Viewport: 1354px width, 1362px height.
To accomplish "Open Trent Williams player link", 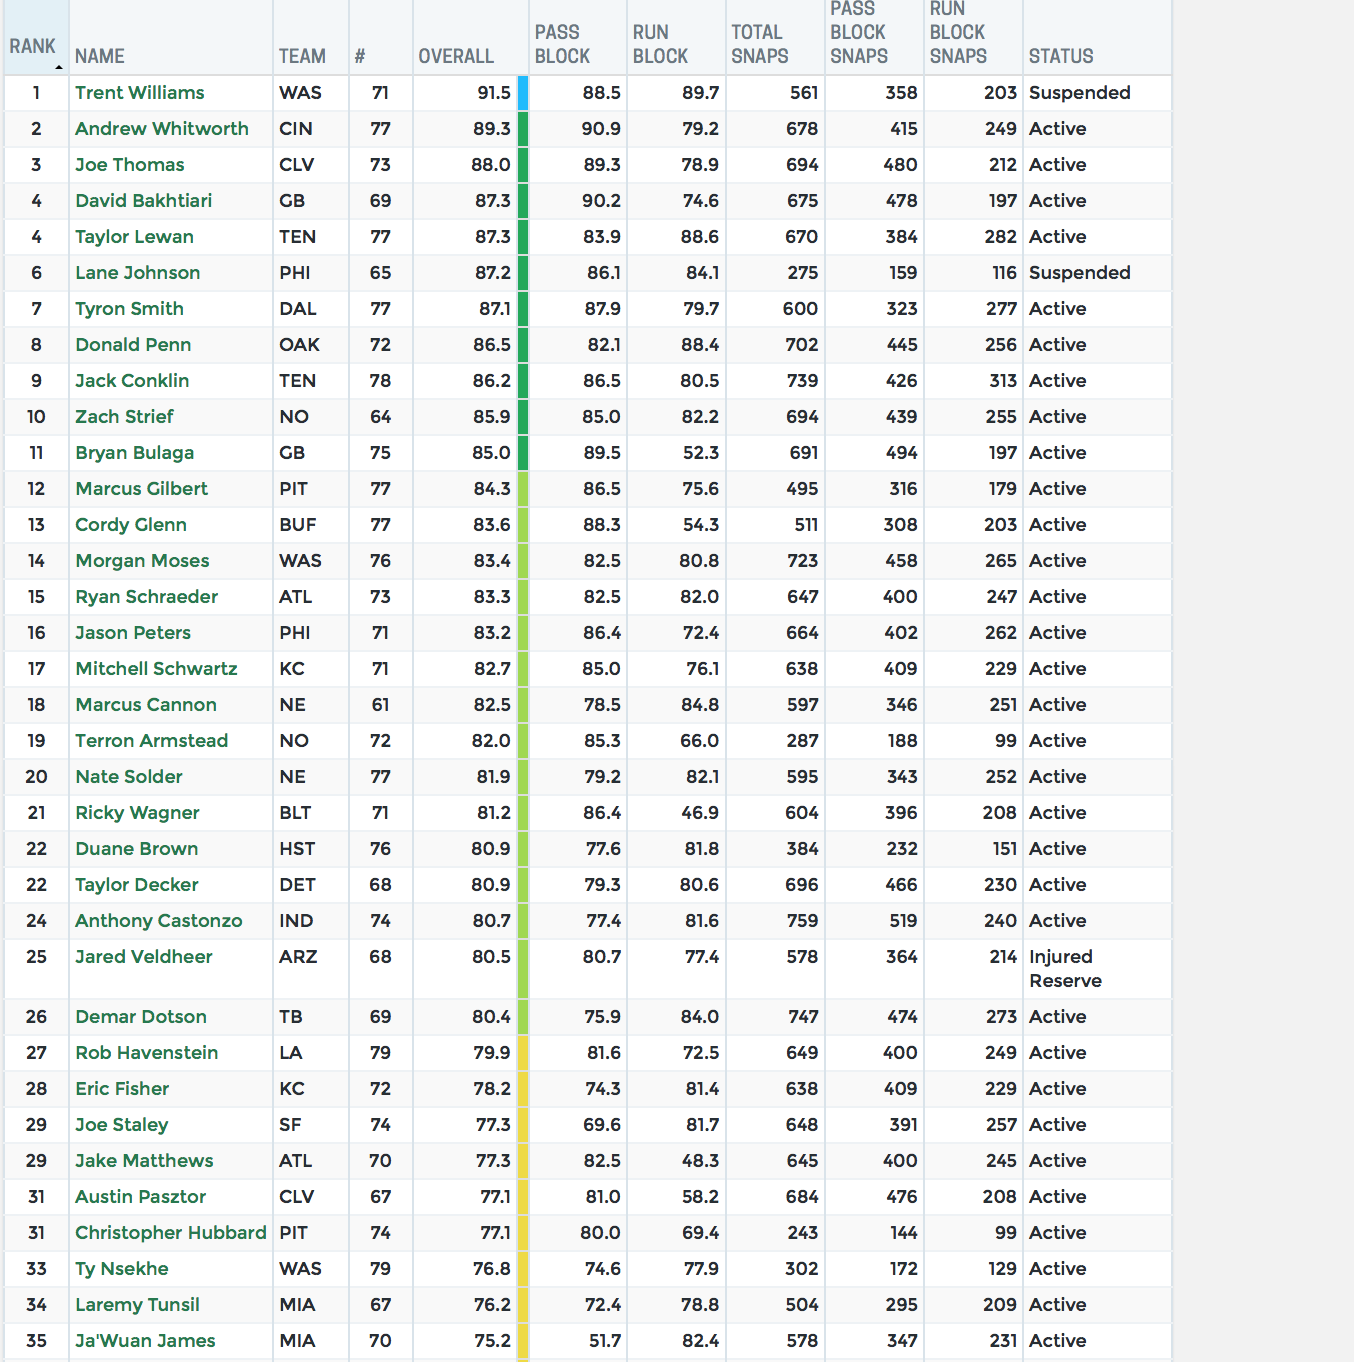I will point(139,93).
